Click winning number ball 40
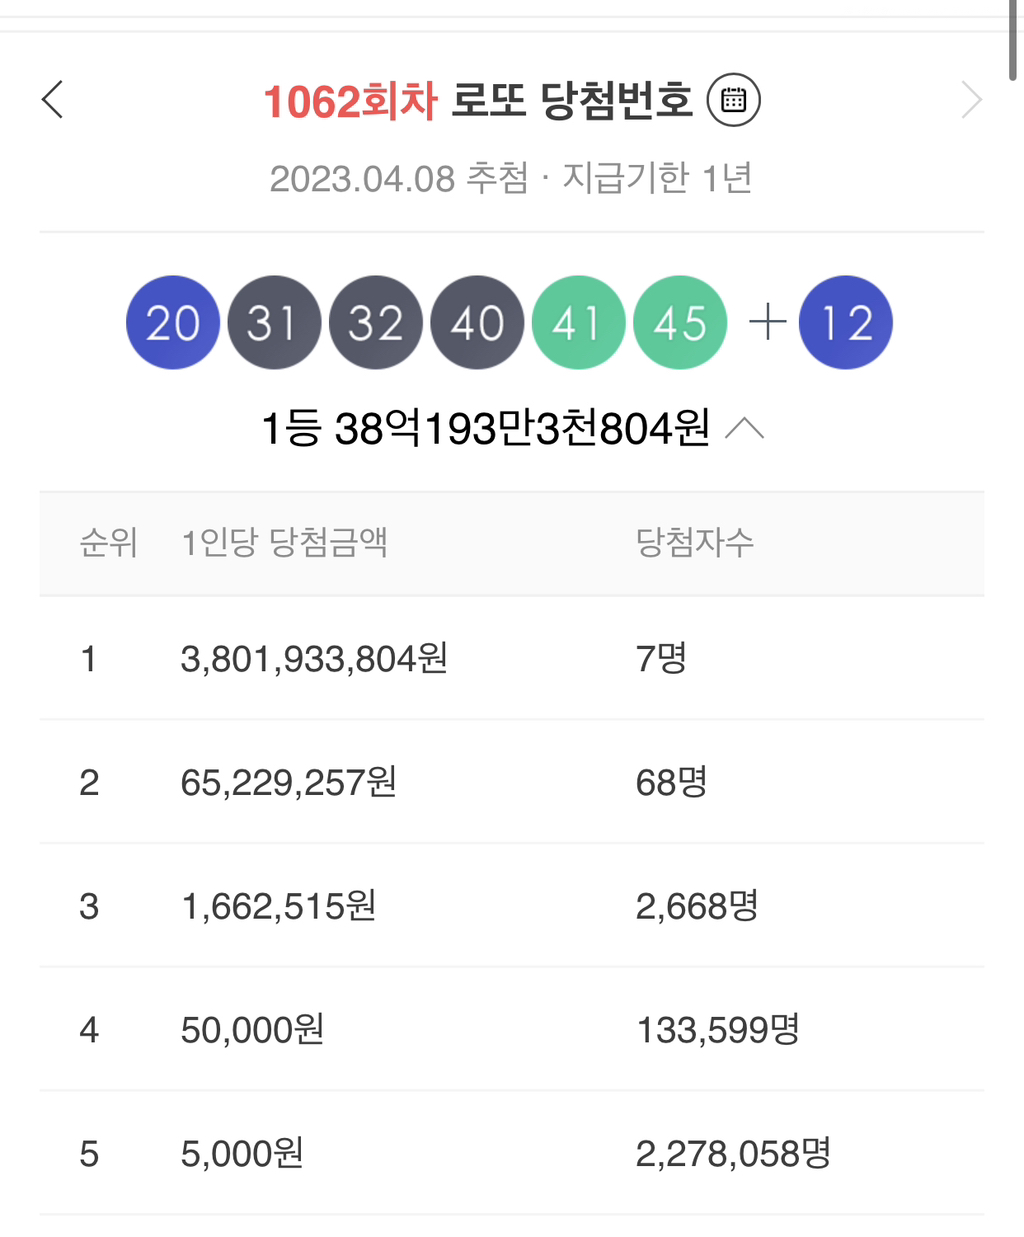The width and height of the screenshot is (1024, 1237). click(477, 323)
